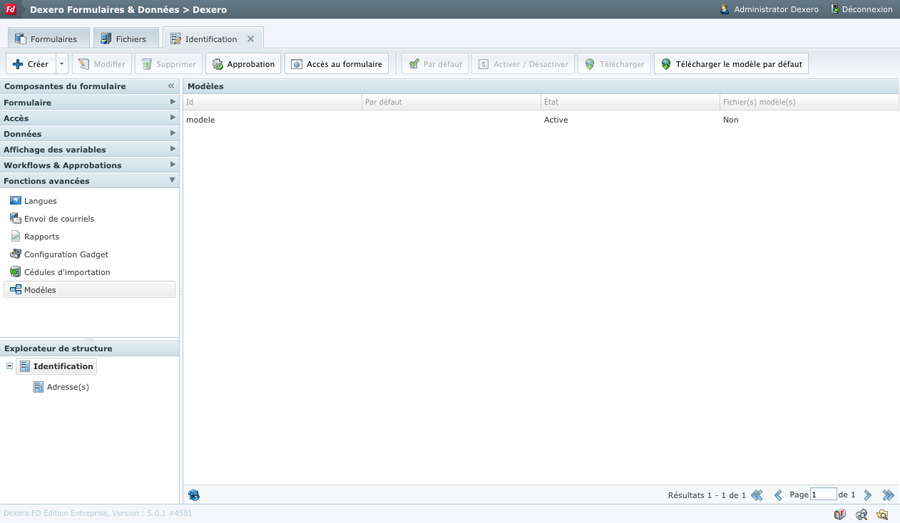Click the Dexero FD logo icon
The image size is (900, 523).
[11, 9]
